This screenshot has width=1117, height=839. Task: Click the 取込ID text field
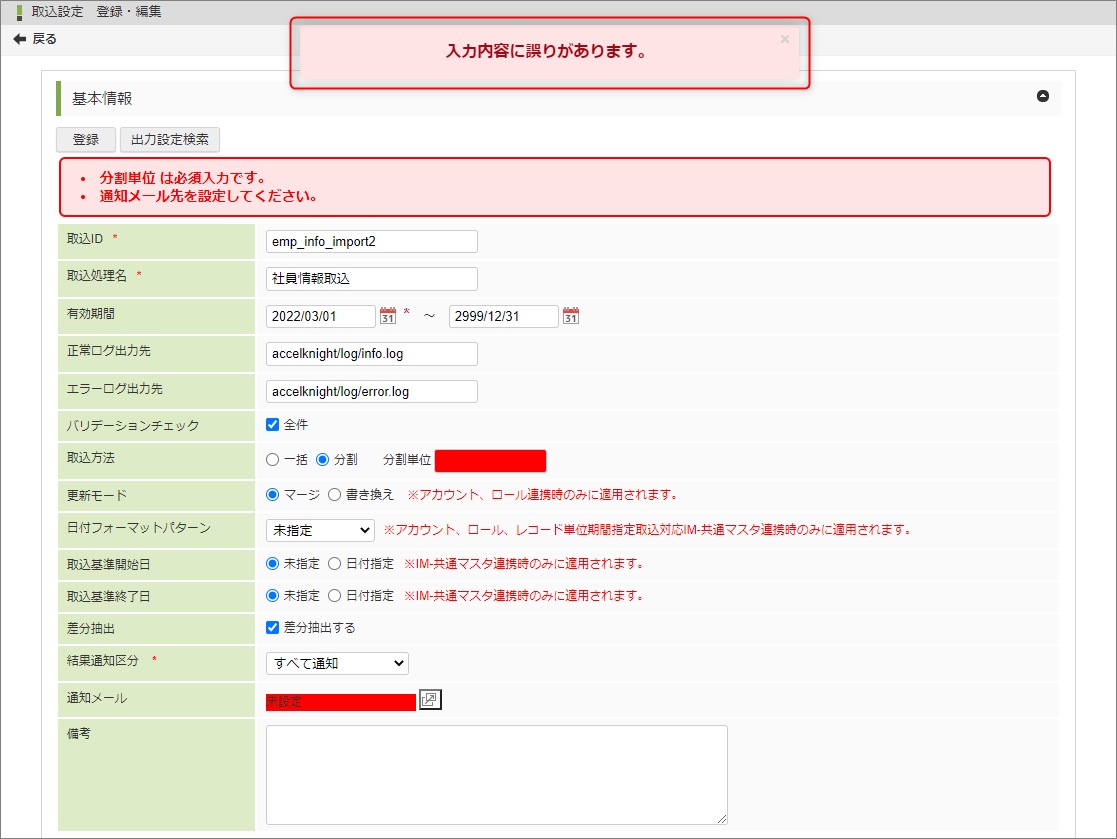(371, 241)
